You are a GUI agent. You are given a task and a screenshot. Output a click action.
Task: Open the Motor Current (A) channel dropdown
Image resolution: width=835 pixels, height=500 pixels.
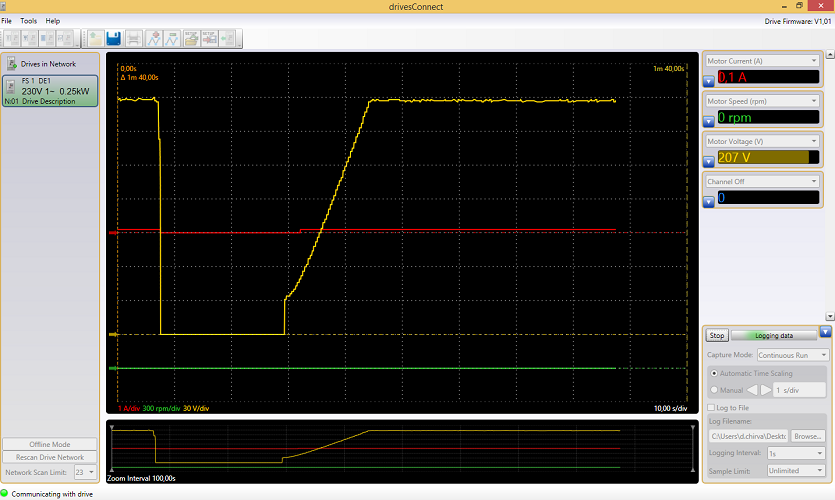coord(762,61)
